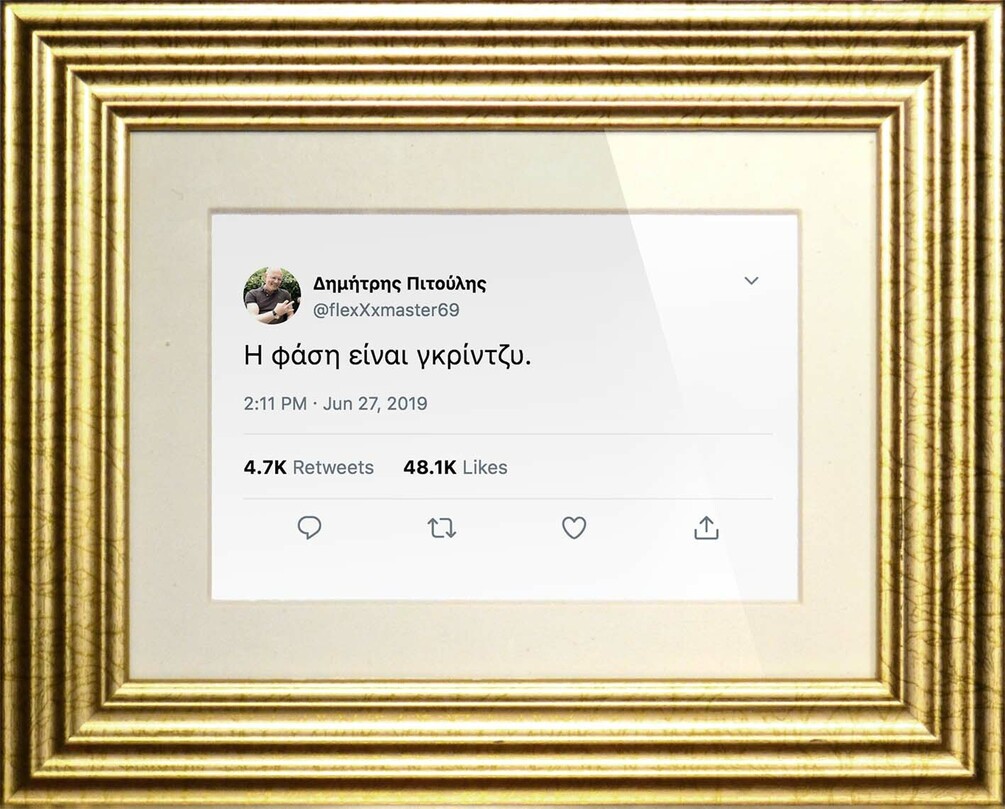Open the share arrow icon
Viewport: 1005px width, 809px height.
pyautogui.click(x=706, y=528)
